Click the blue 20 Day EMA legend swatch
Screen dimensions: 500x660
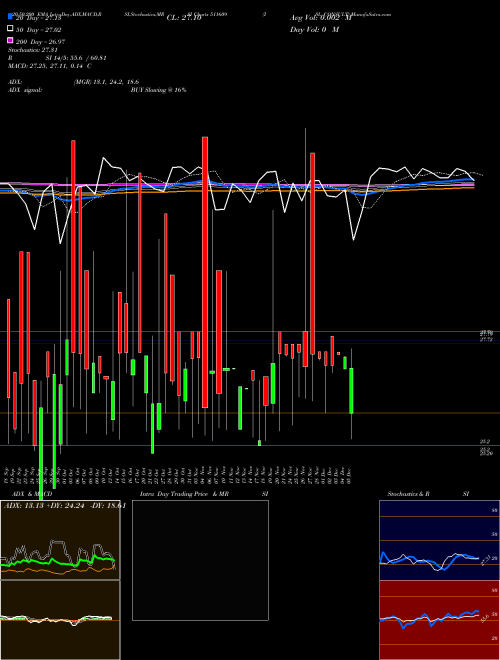point(10,16)
